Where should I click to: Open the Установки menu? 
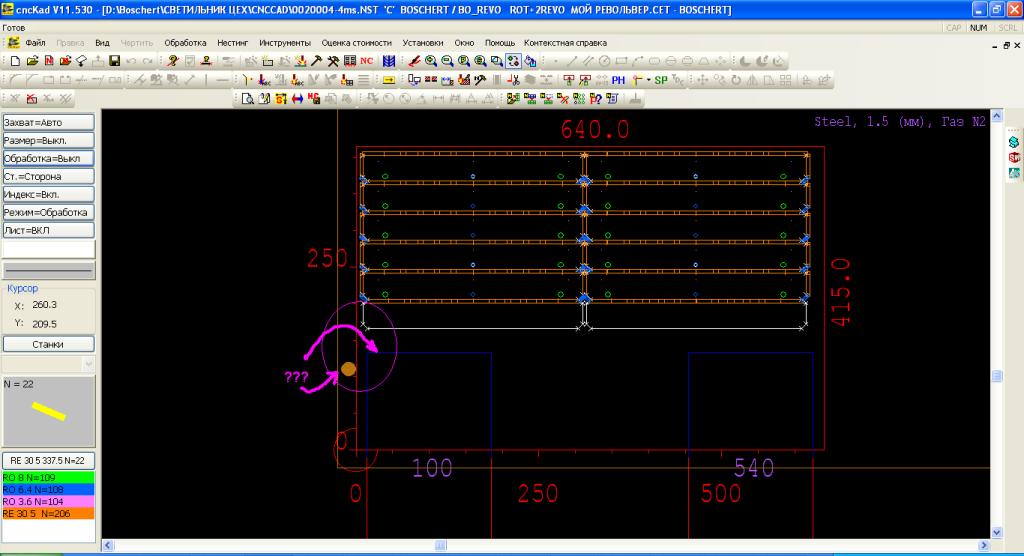coord(423,42)
